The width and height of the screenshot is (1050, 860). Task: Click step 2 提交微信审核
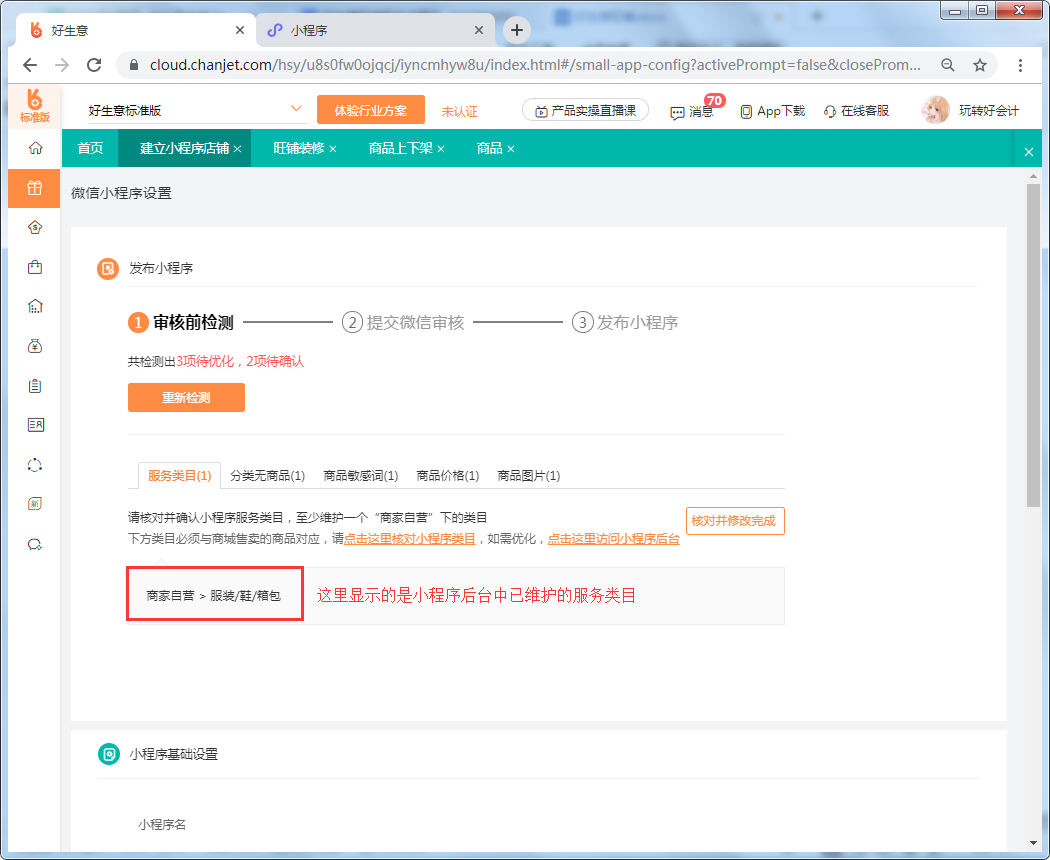(403, 323)
